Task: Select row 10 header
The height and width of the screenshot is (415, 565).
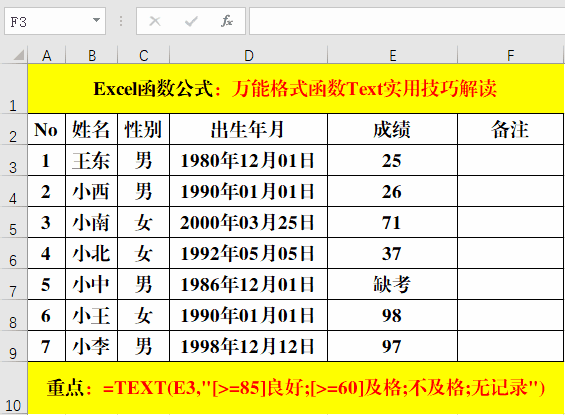Action: 14,388
